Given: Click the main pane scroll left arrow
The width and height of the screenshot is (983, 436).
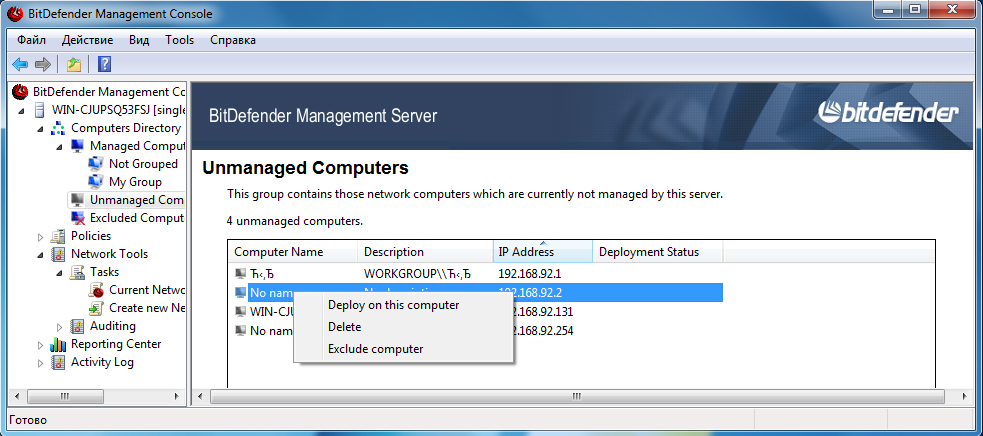Looking at the screenshot, I should pos(200,396).
